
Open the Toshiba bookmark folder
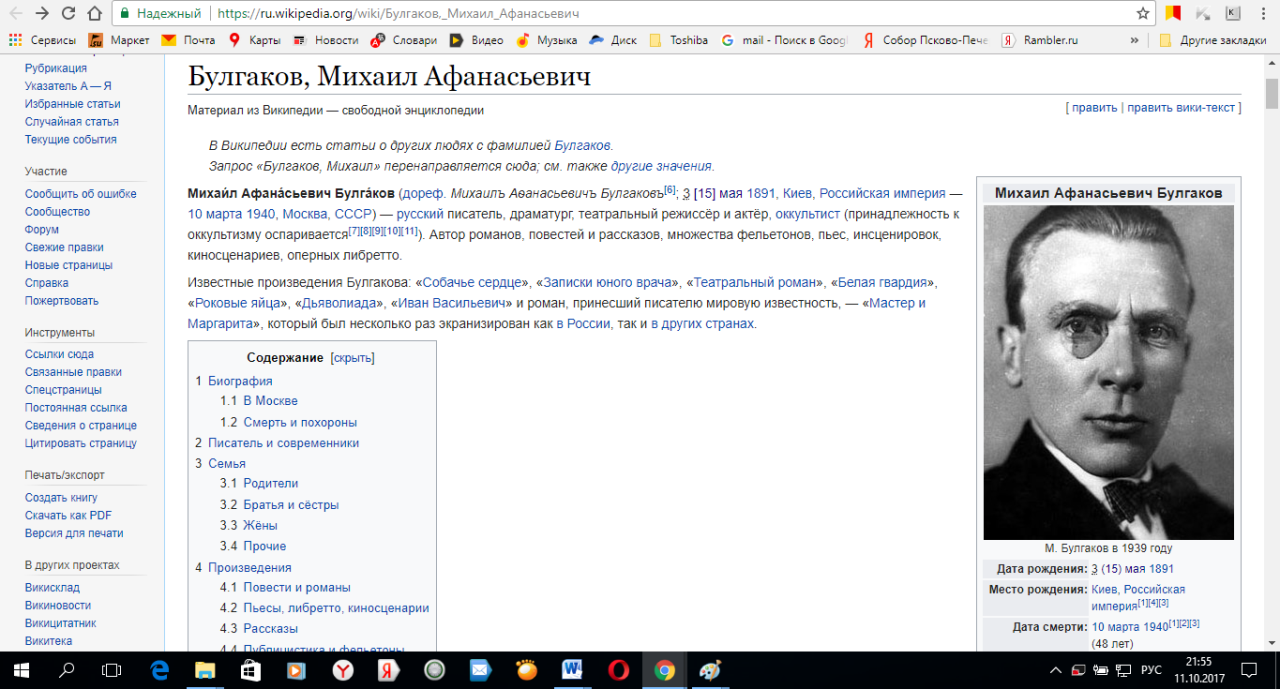tap(678, 40)
